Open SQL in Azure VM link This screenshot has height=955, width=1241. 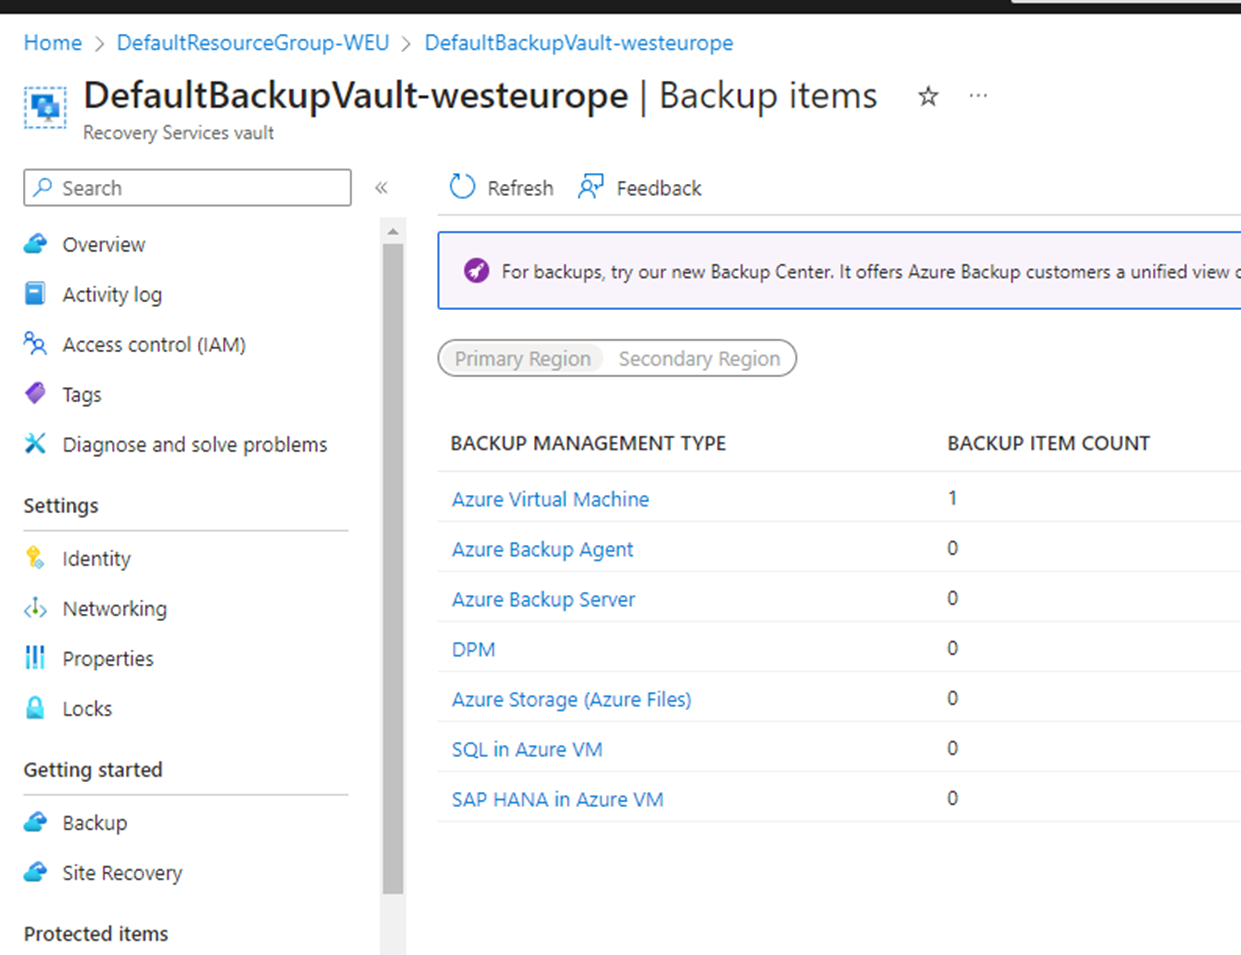click(x=527, y=749)
